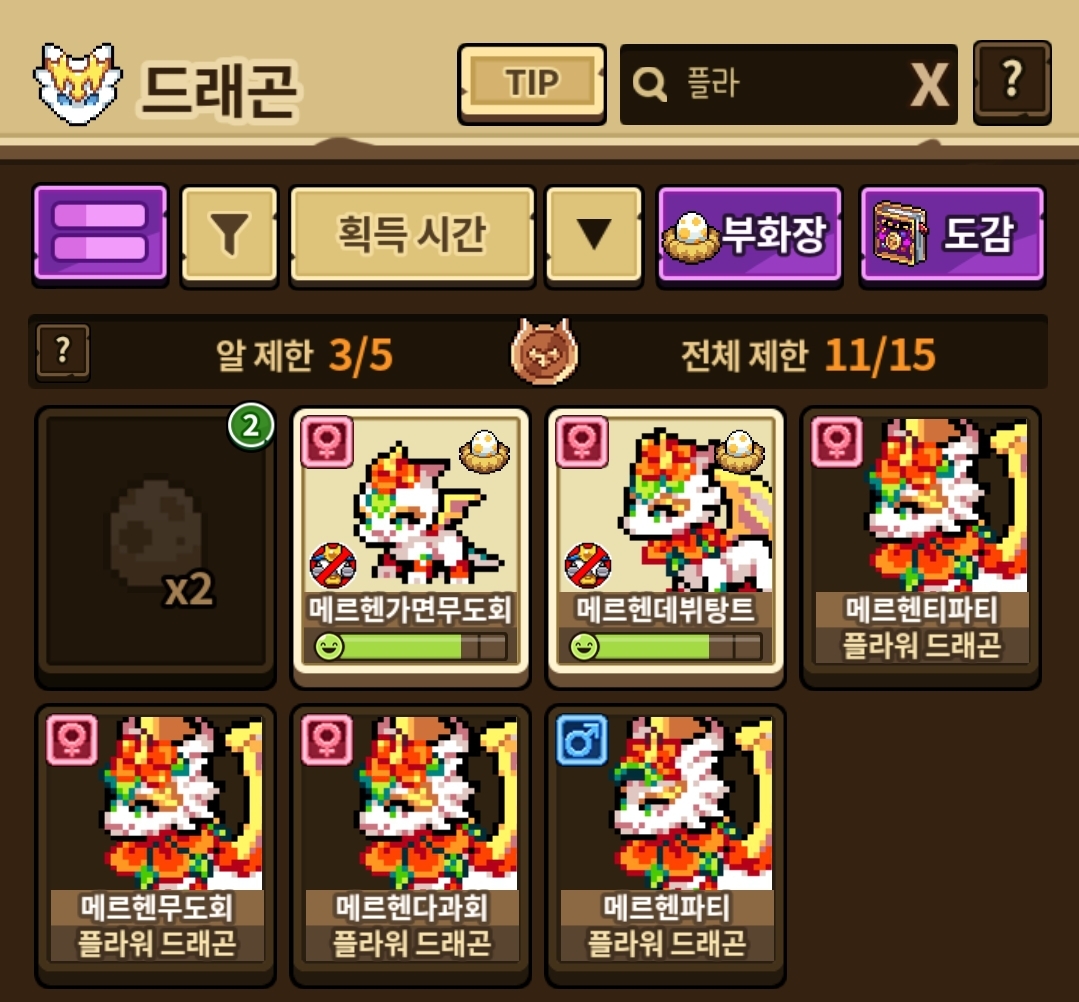Image resolution: width=1079 pixels, height=1002 pixels.
Task: Tap the female gender icon on 메르헨티파티
Action: pos(837,441)
